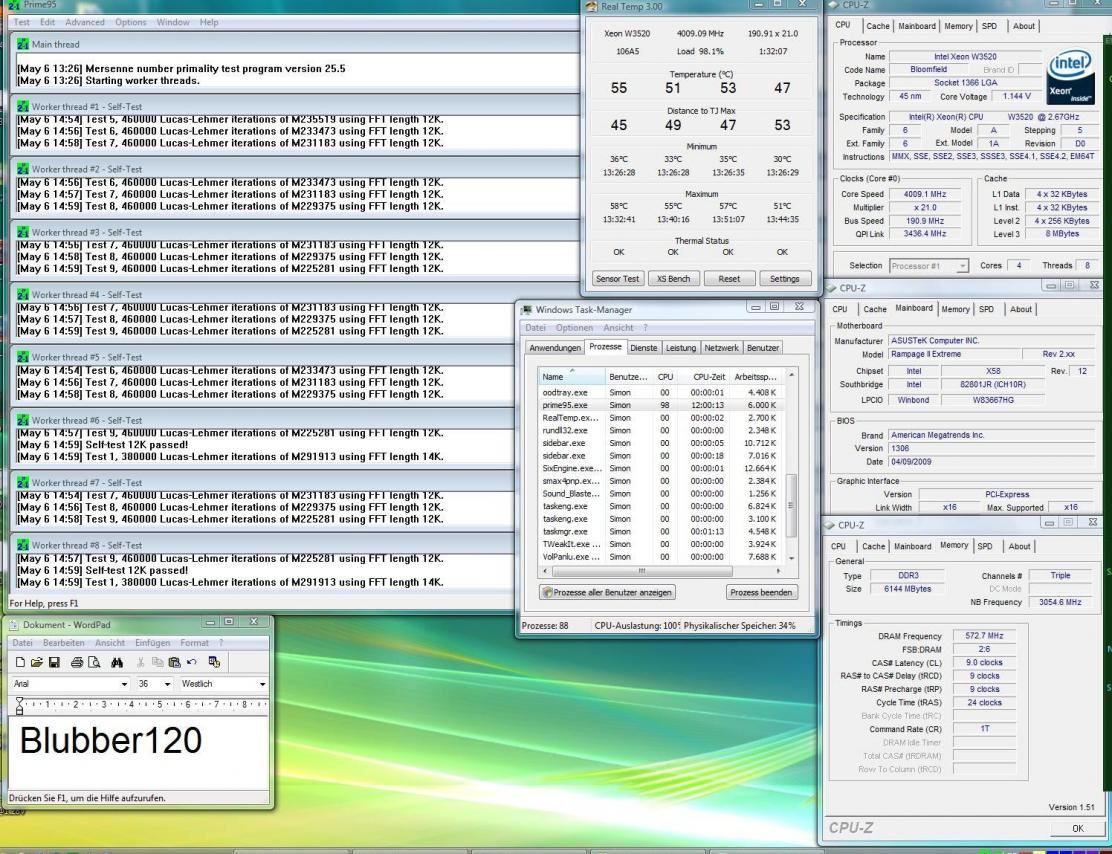Open Print Preview in WordPad toolbar
This screenshot has height=854, width=1112.
click(94, 662)
